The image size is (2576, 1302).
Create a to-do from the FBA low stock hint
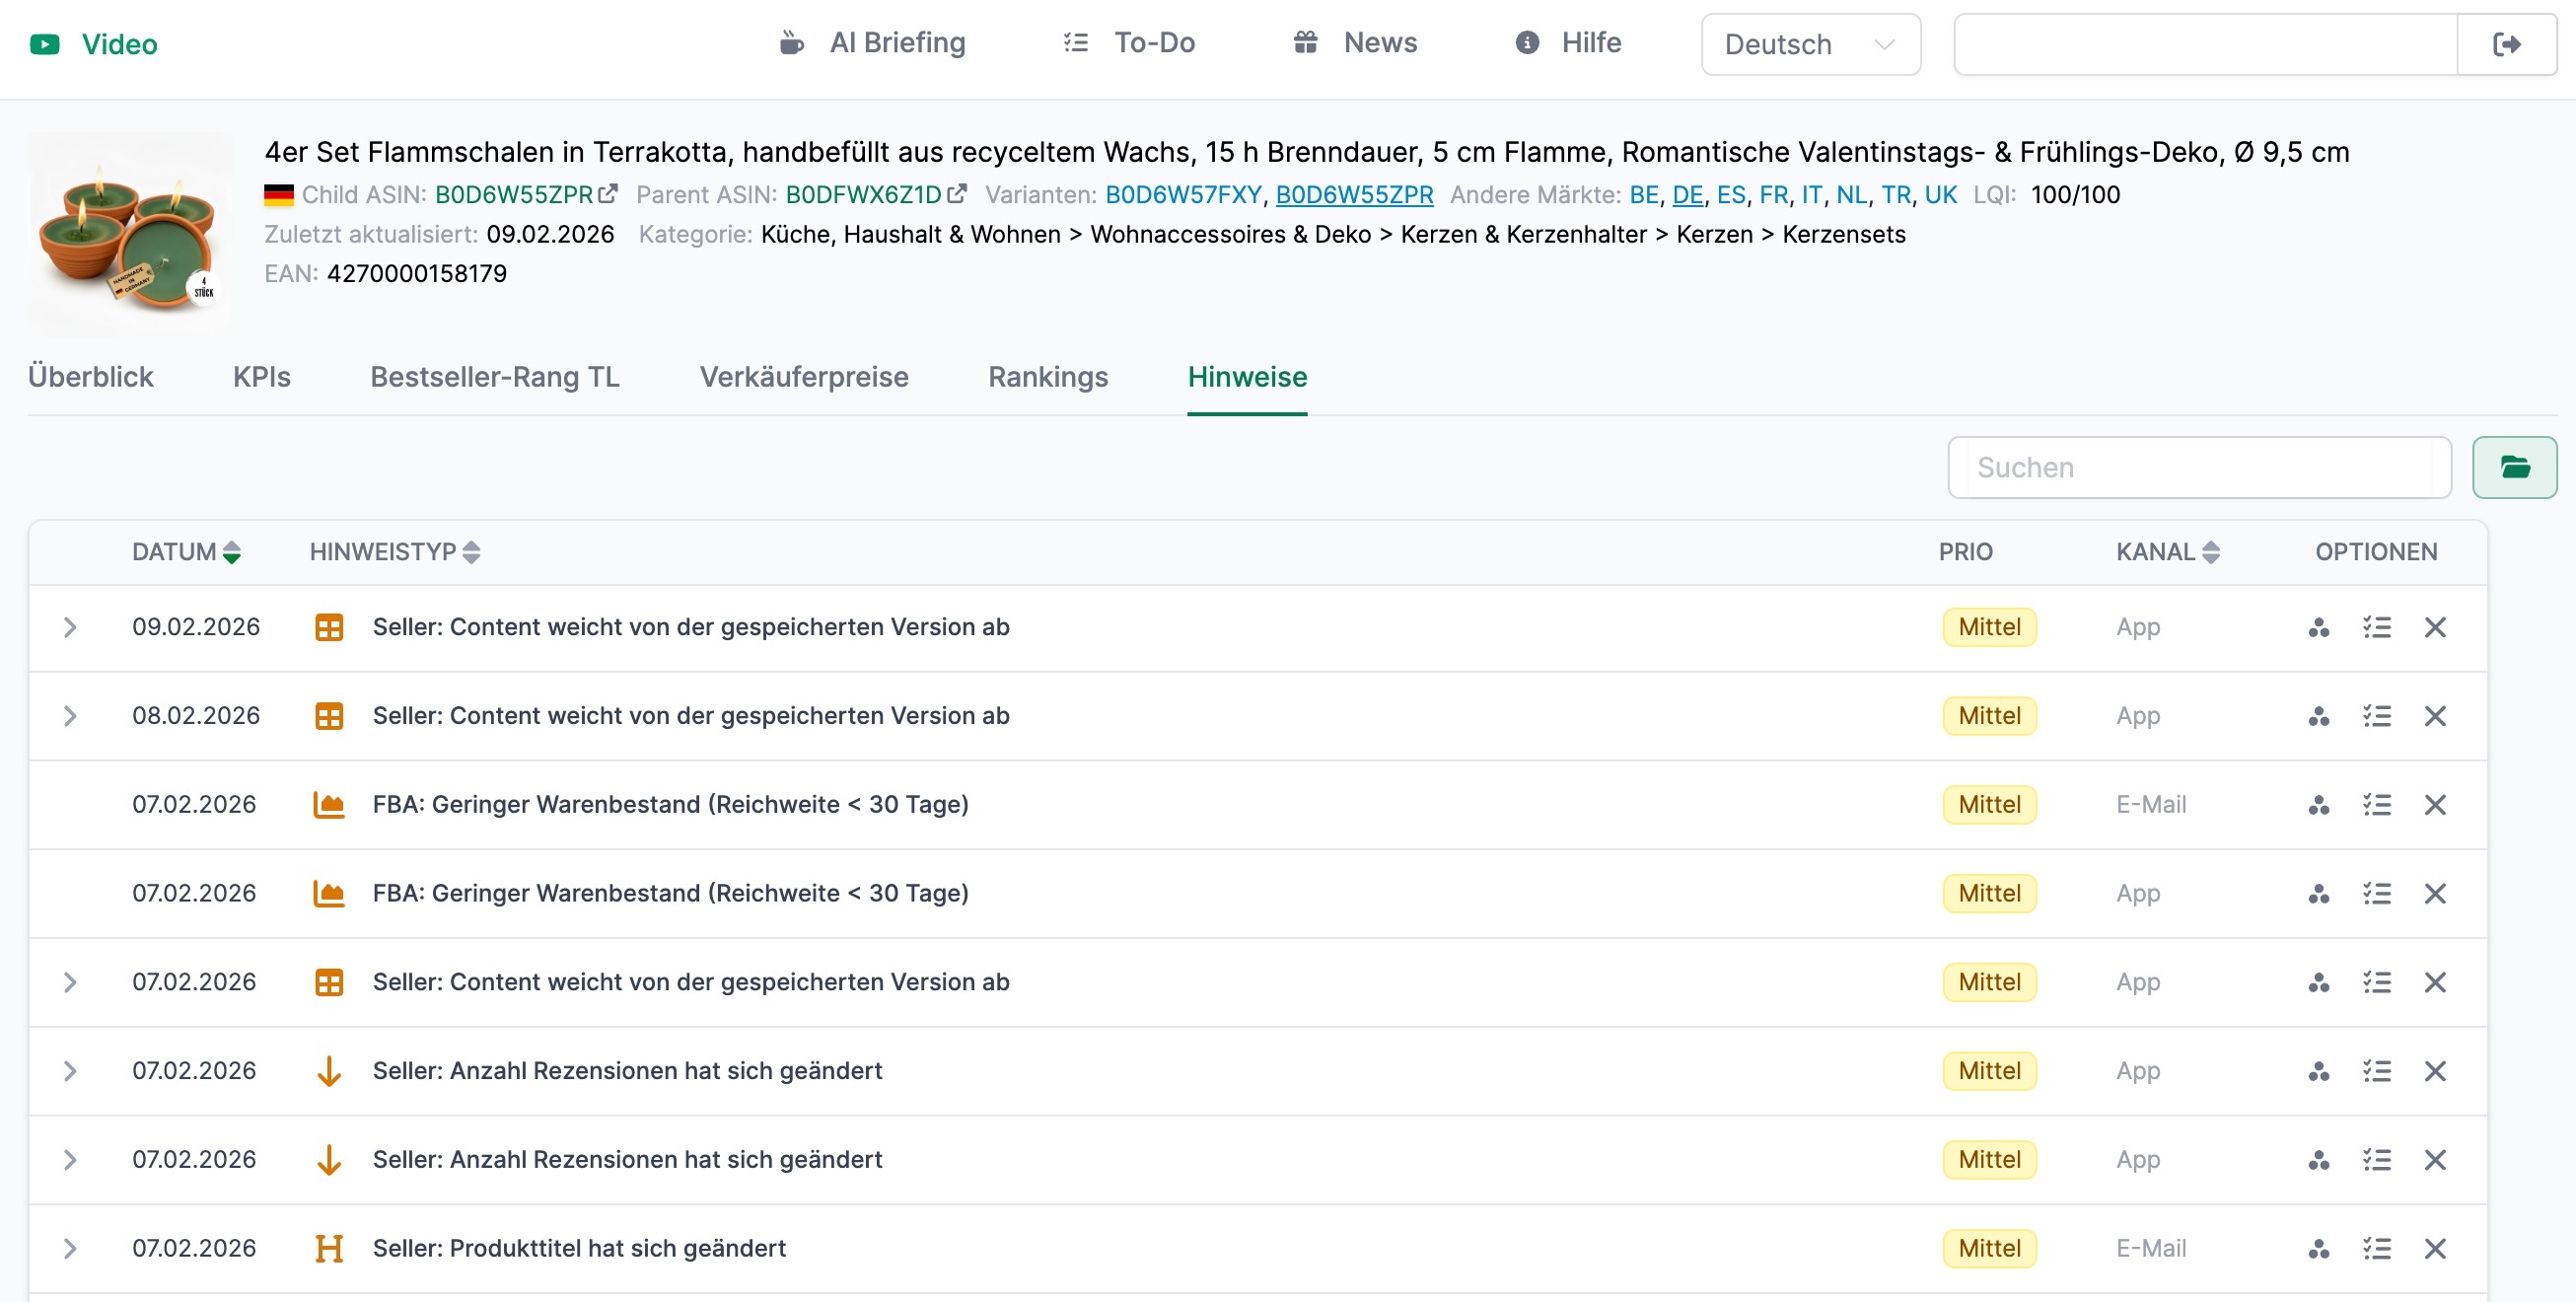click(x=2378, y=804)
